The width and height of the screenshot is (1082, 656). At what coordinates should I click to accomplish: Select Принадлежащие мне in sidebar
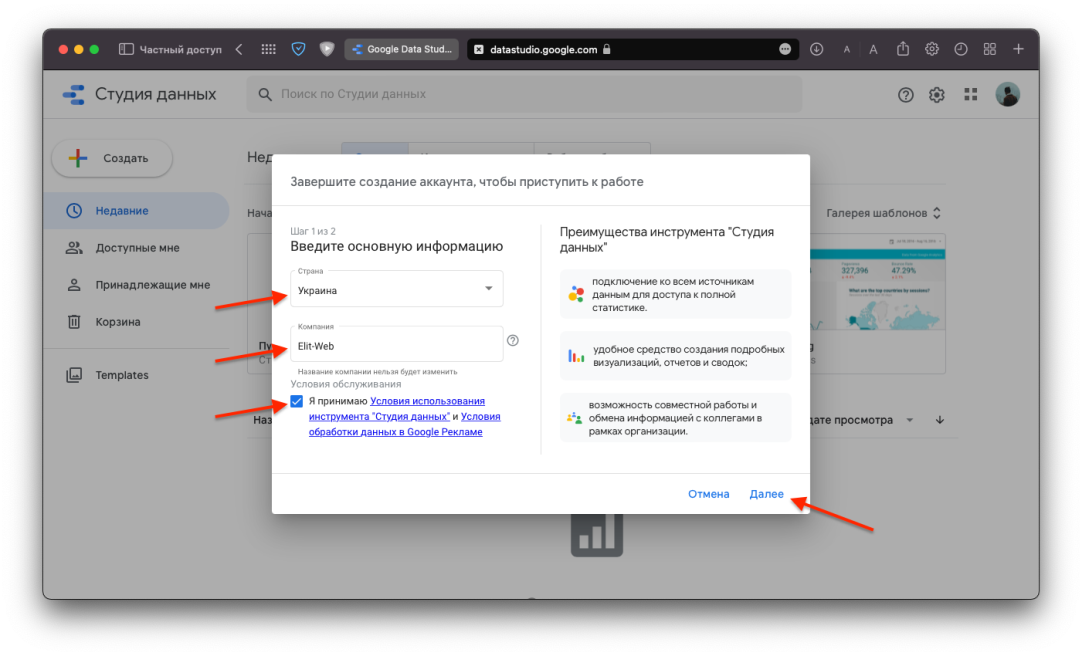click(x=137, y=285)
